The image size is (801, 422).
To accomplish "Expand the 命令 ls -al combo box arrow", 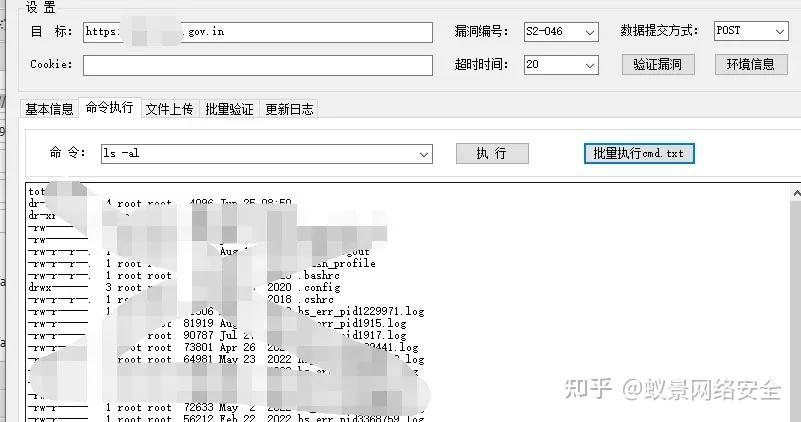I will coord(423,154).
